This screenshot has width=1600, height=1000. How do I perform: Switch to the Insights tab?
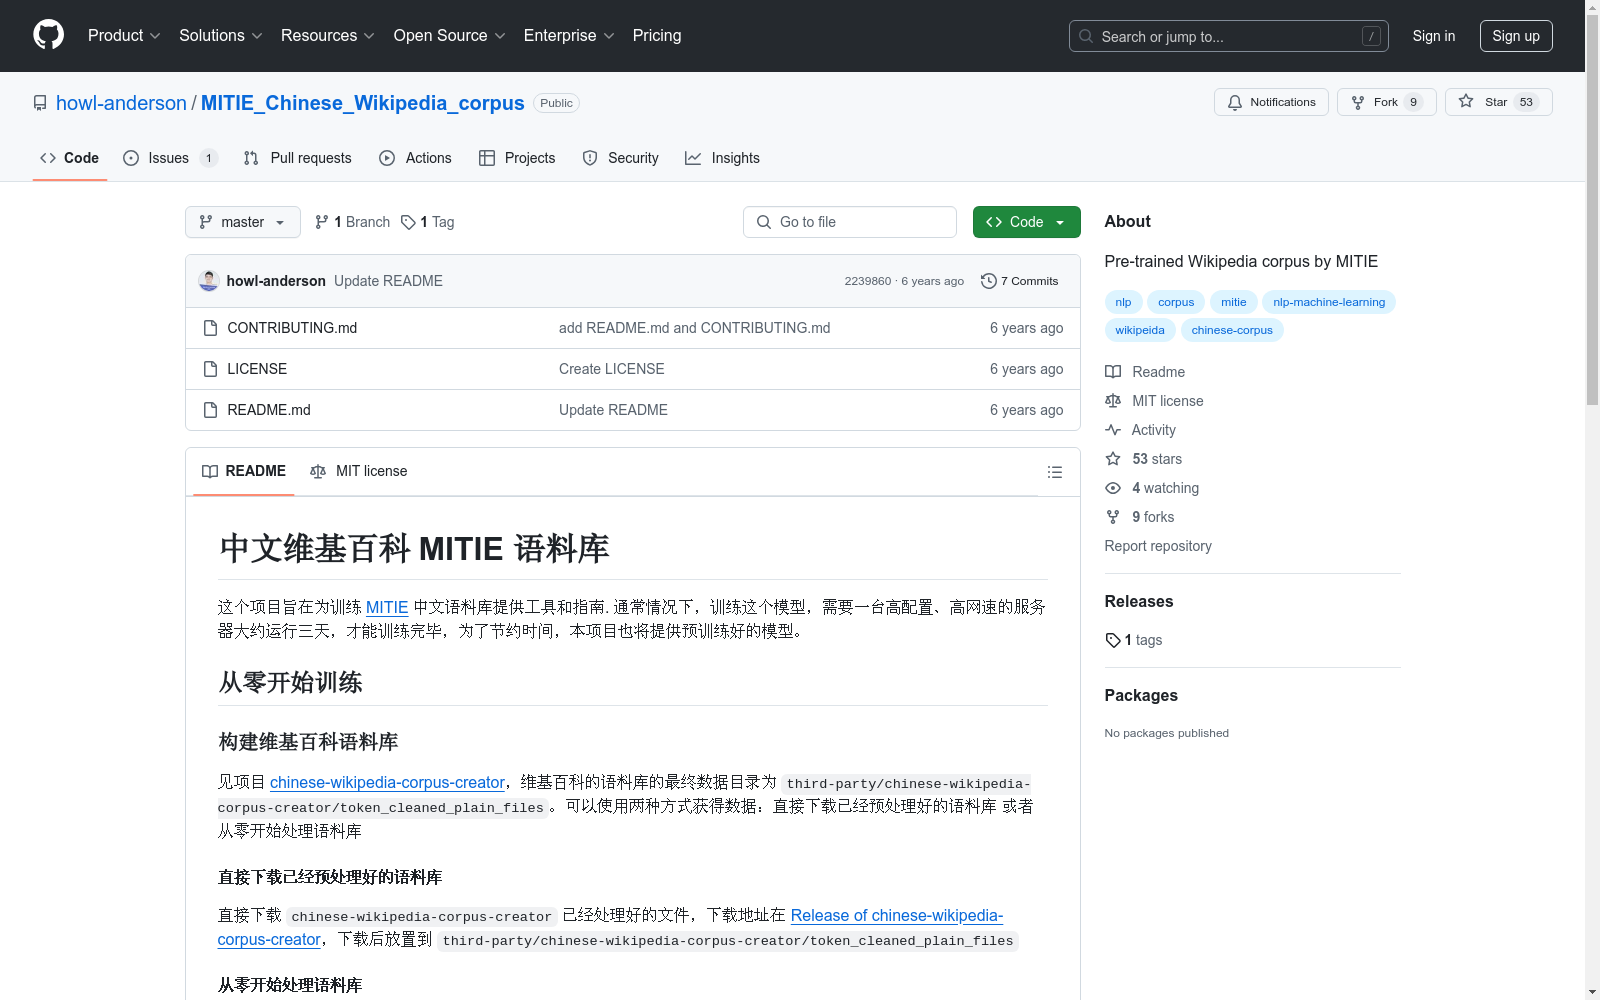(x=723, y=158)
